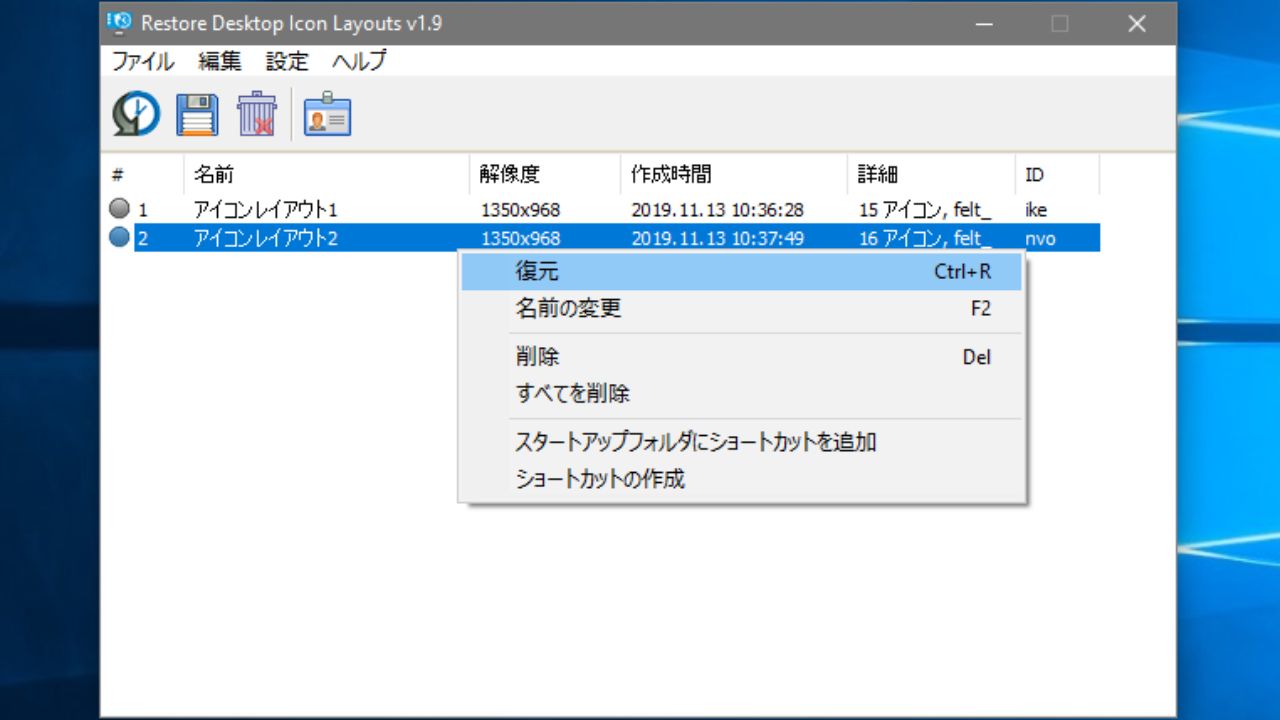Image resolution: width=1280 pixels, height=720 pixels.
Task: Click the restore icon layout clock icon
Action: [136, 114]
